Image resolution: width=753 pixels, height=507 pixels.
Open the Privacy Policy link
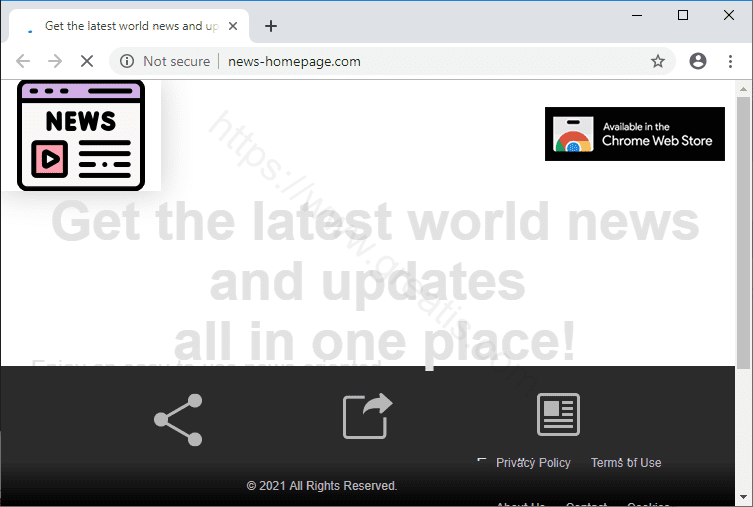pos(533,463)
